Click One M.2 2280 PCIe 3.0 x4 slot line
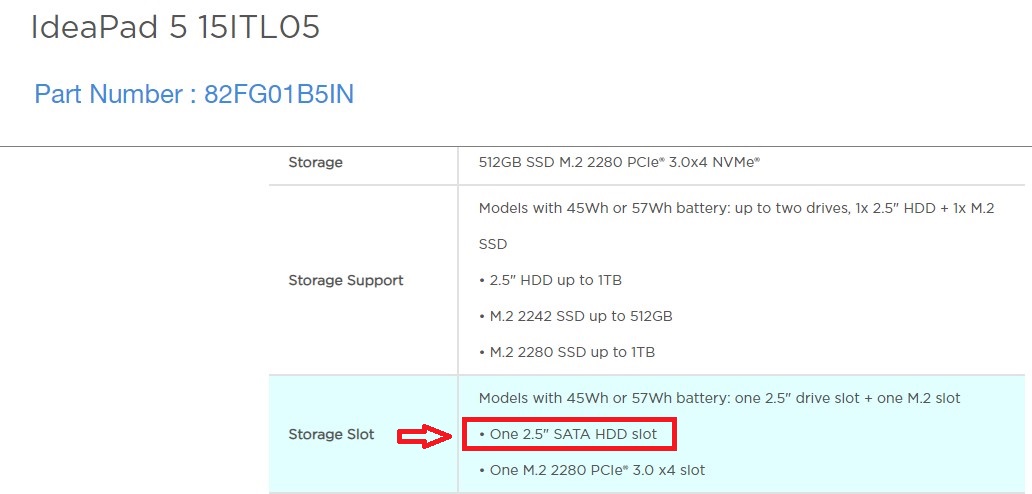 click(x=592, y=470)
